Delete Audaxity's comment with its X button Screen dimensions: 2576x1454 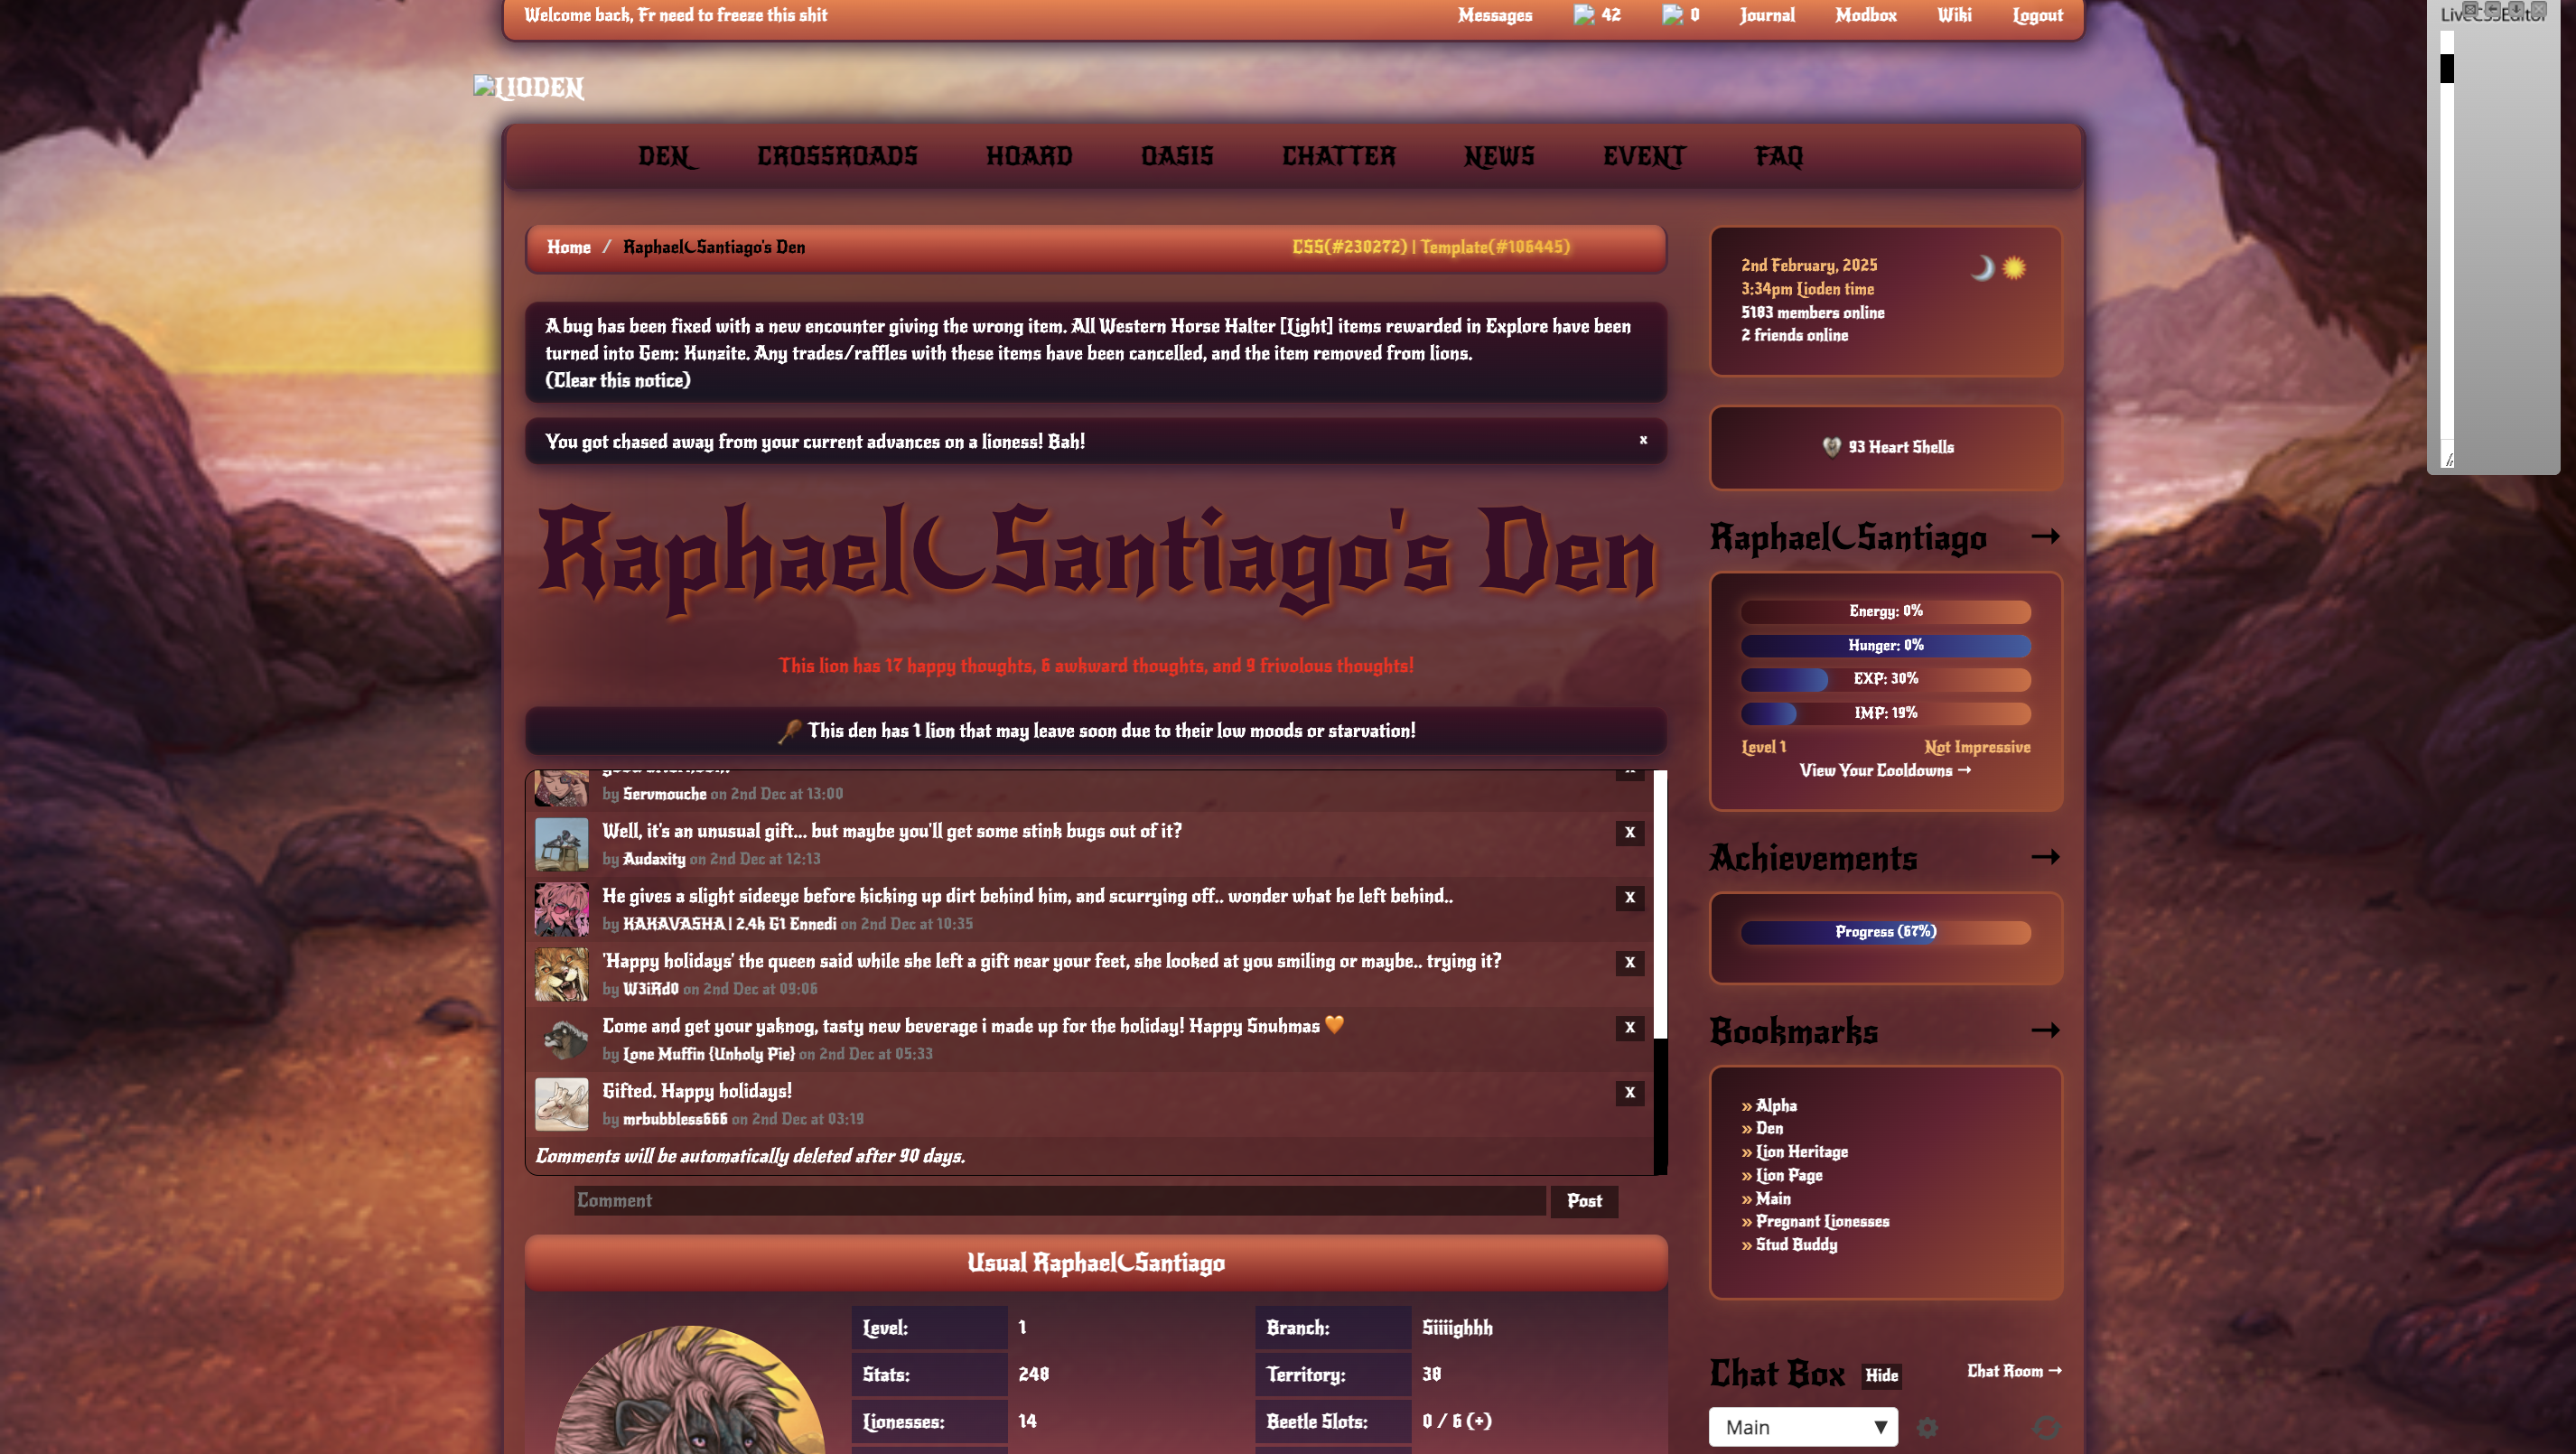1630,833
